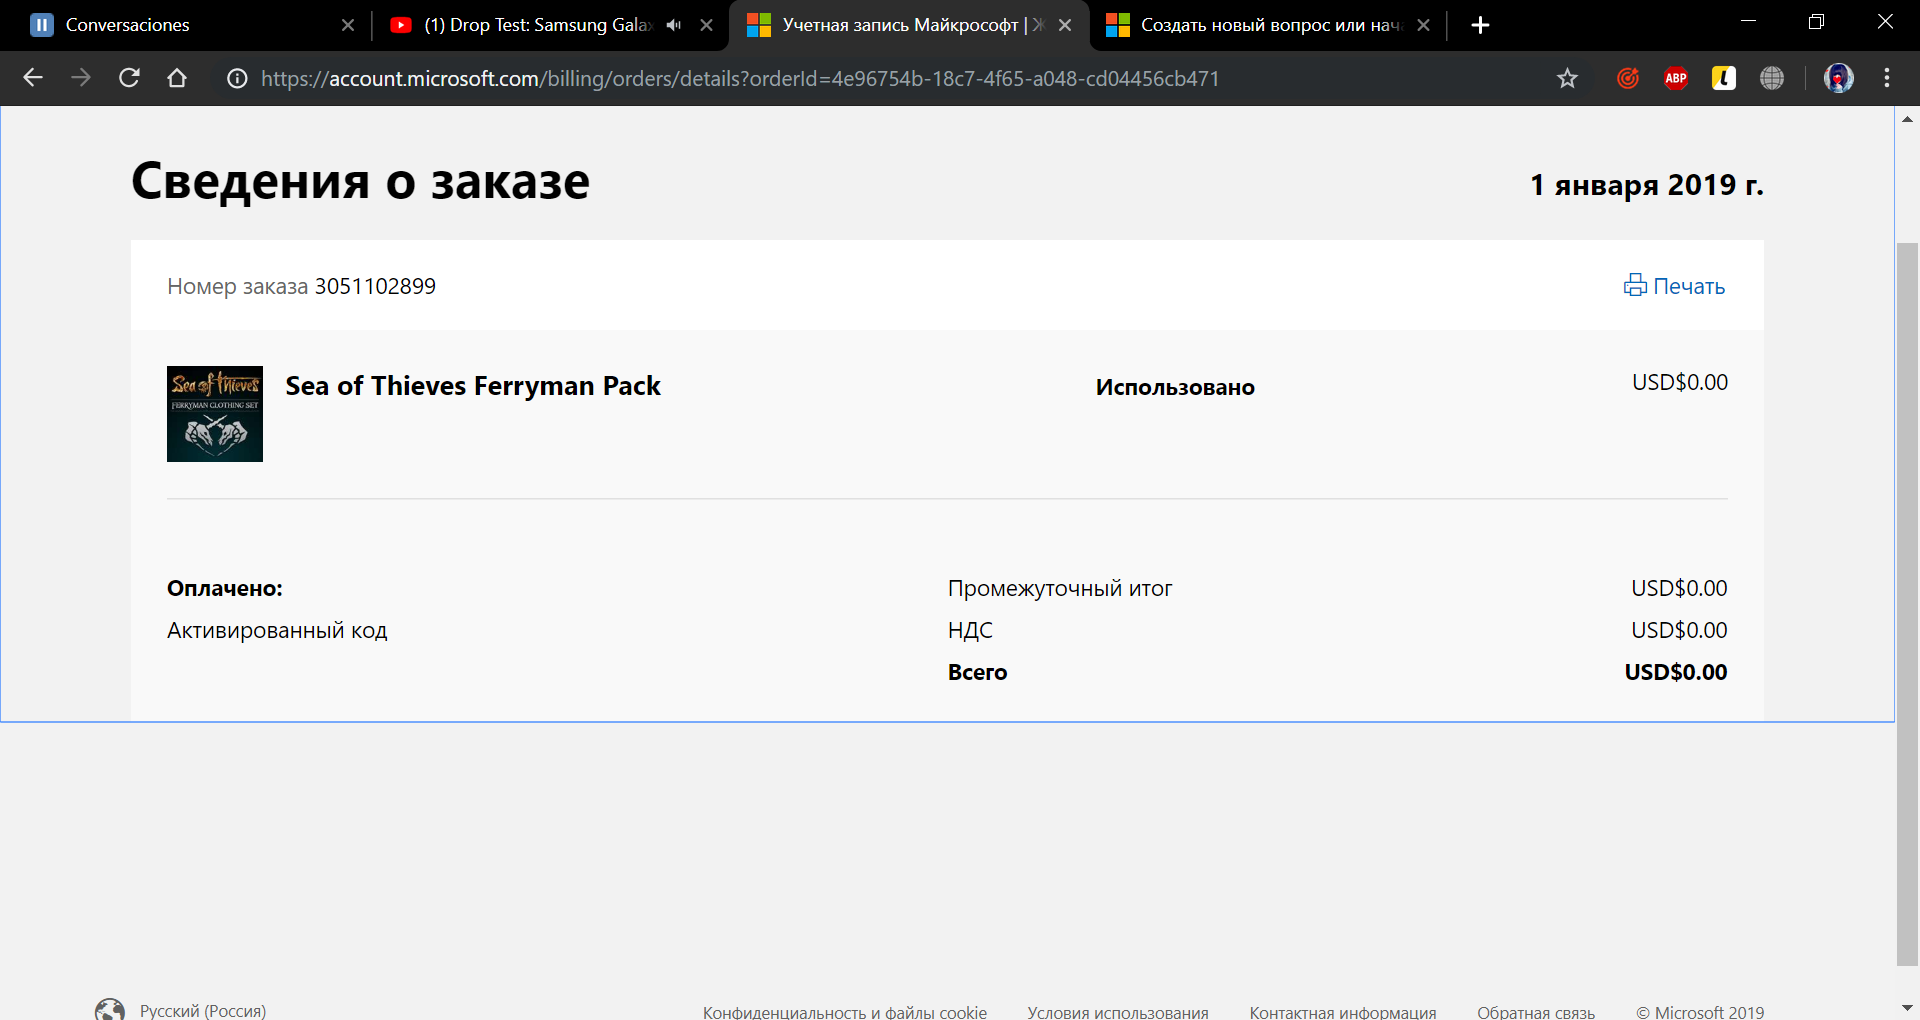The image size is (1920, 1020).
Task: Click the Сведения о заказе heading
Action: point(361,181)
